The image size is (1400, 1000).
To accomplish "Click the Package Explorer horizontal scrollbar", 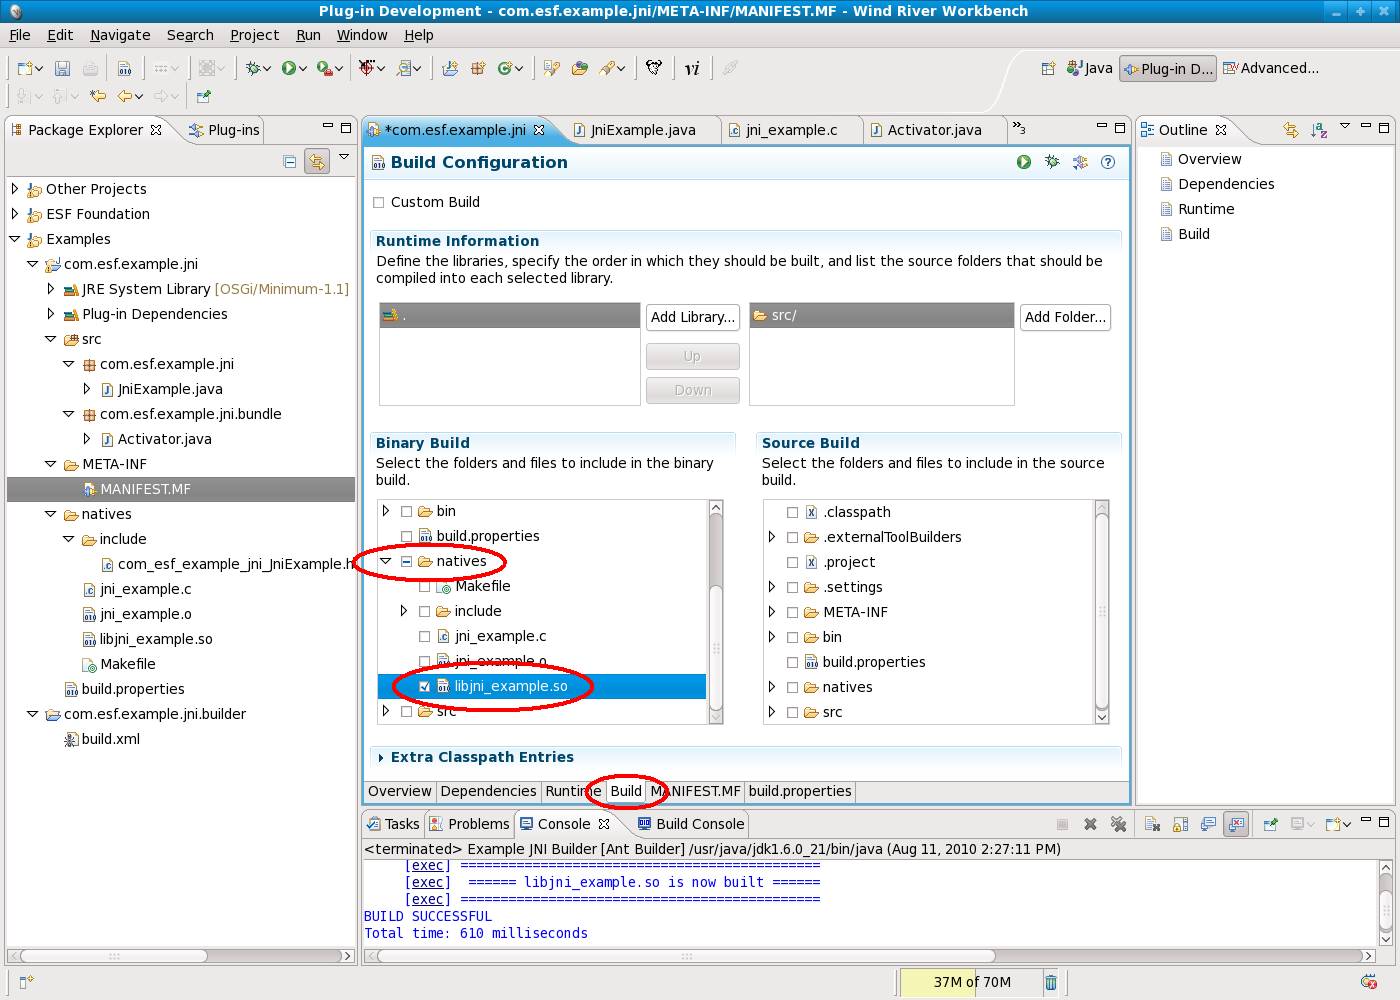I will (114, 956).
